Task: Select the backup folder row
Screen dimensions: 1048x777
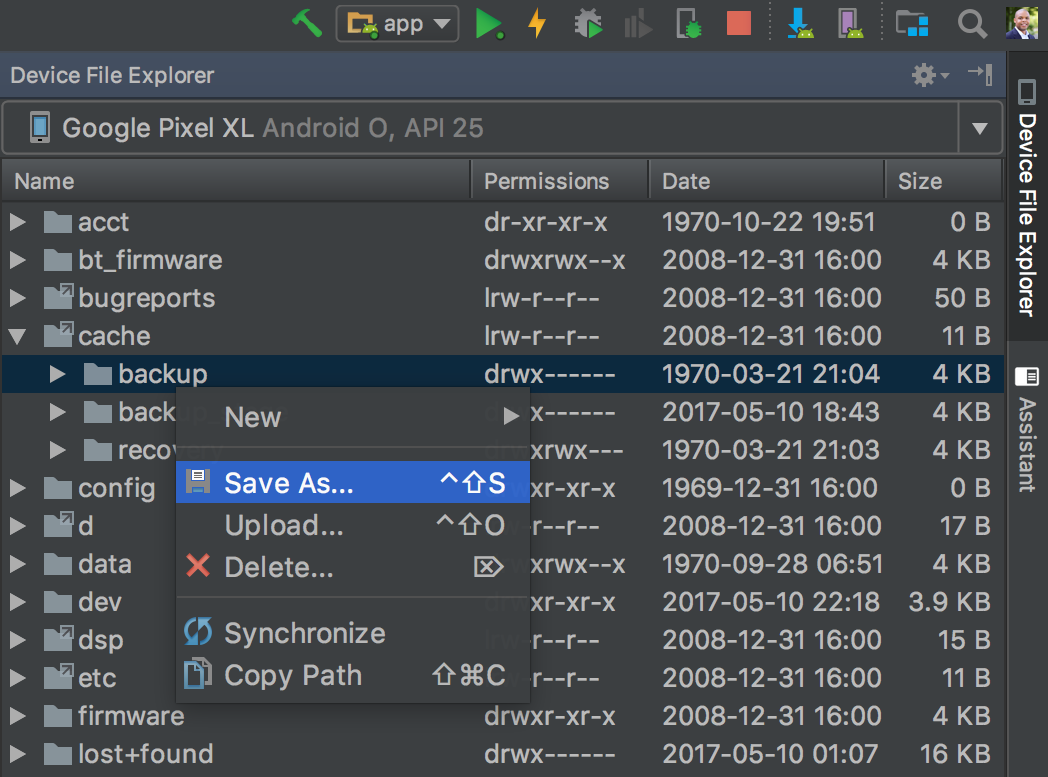Action: pyautogui.click(x=166, y=374)
